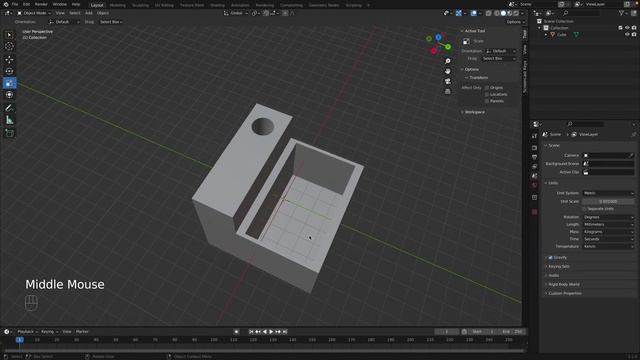Viewport: 640px width, 360px height.
Task: Open the Mass Kilograms dropdown
Action: pyautogui.click(x=608, y=232)
